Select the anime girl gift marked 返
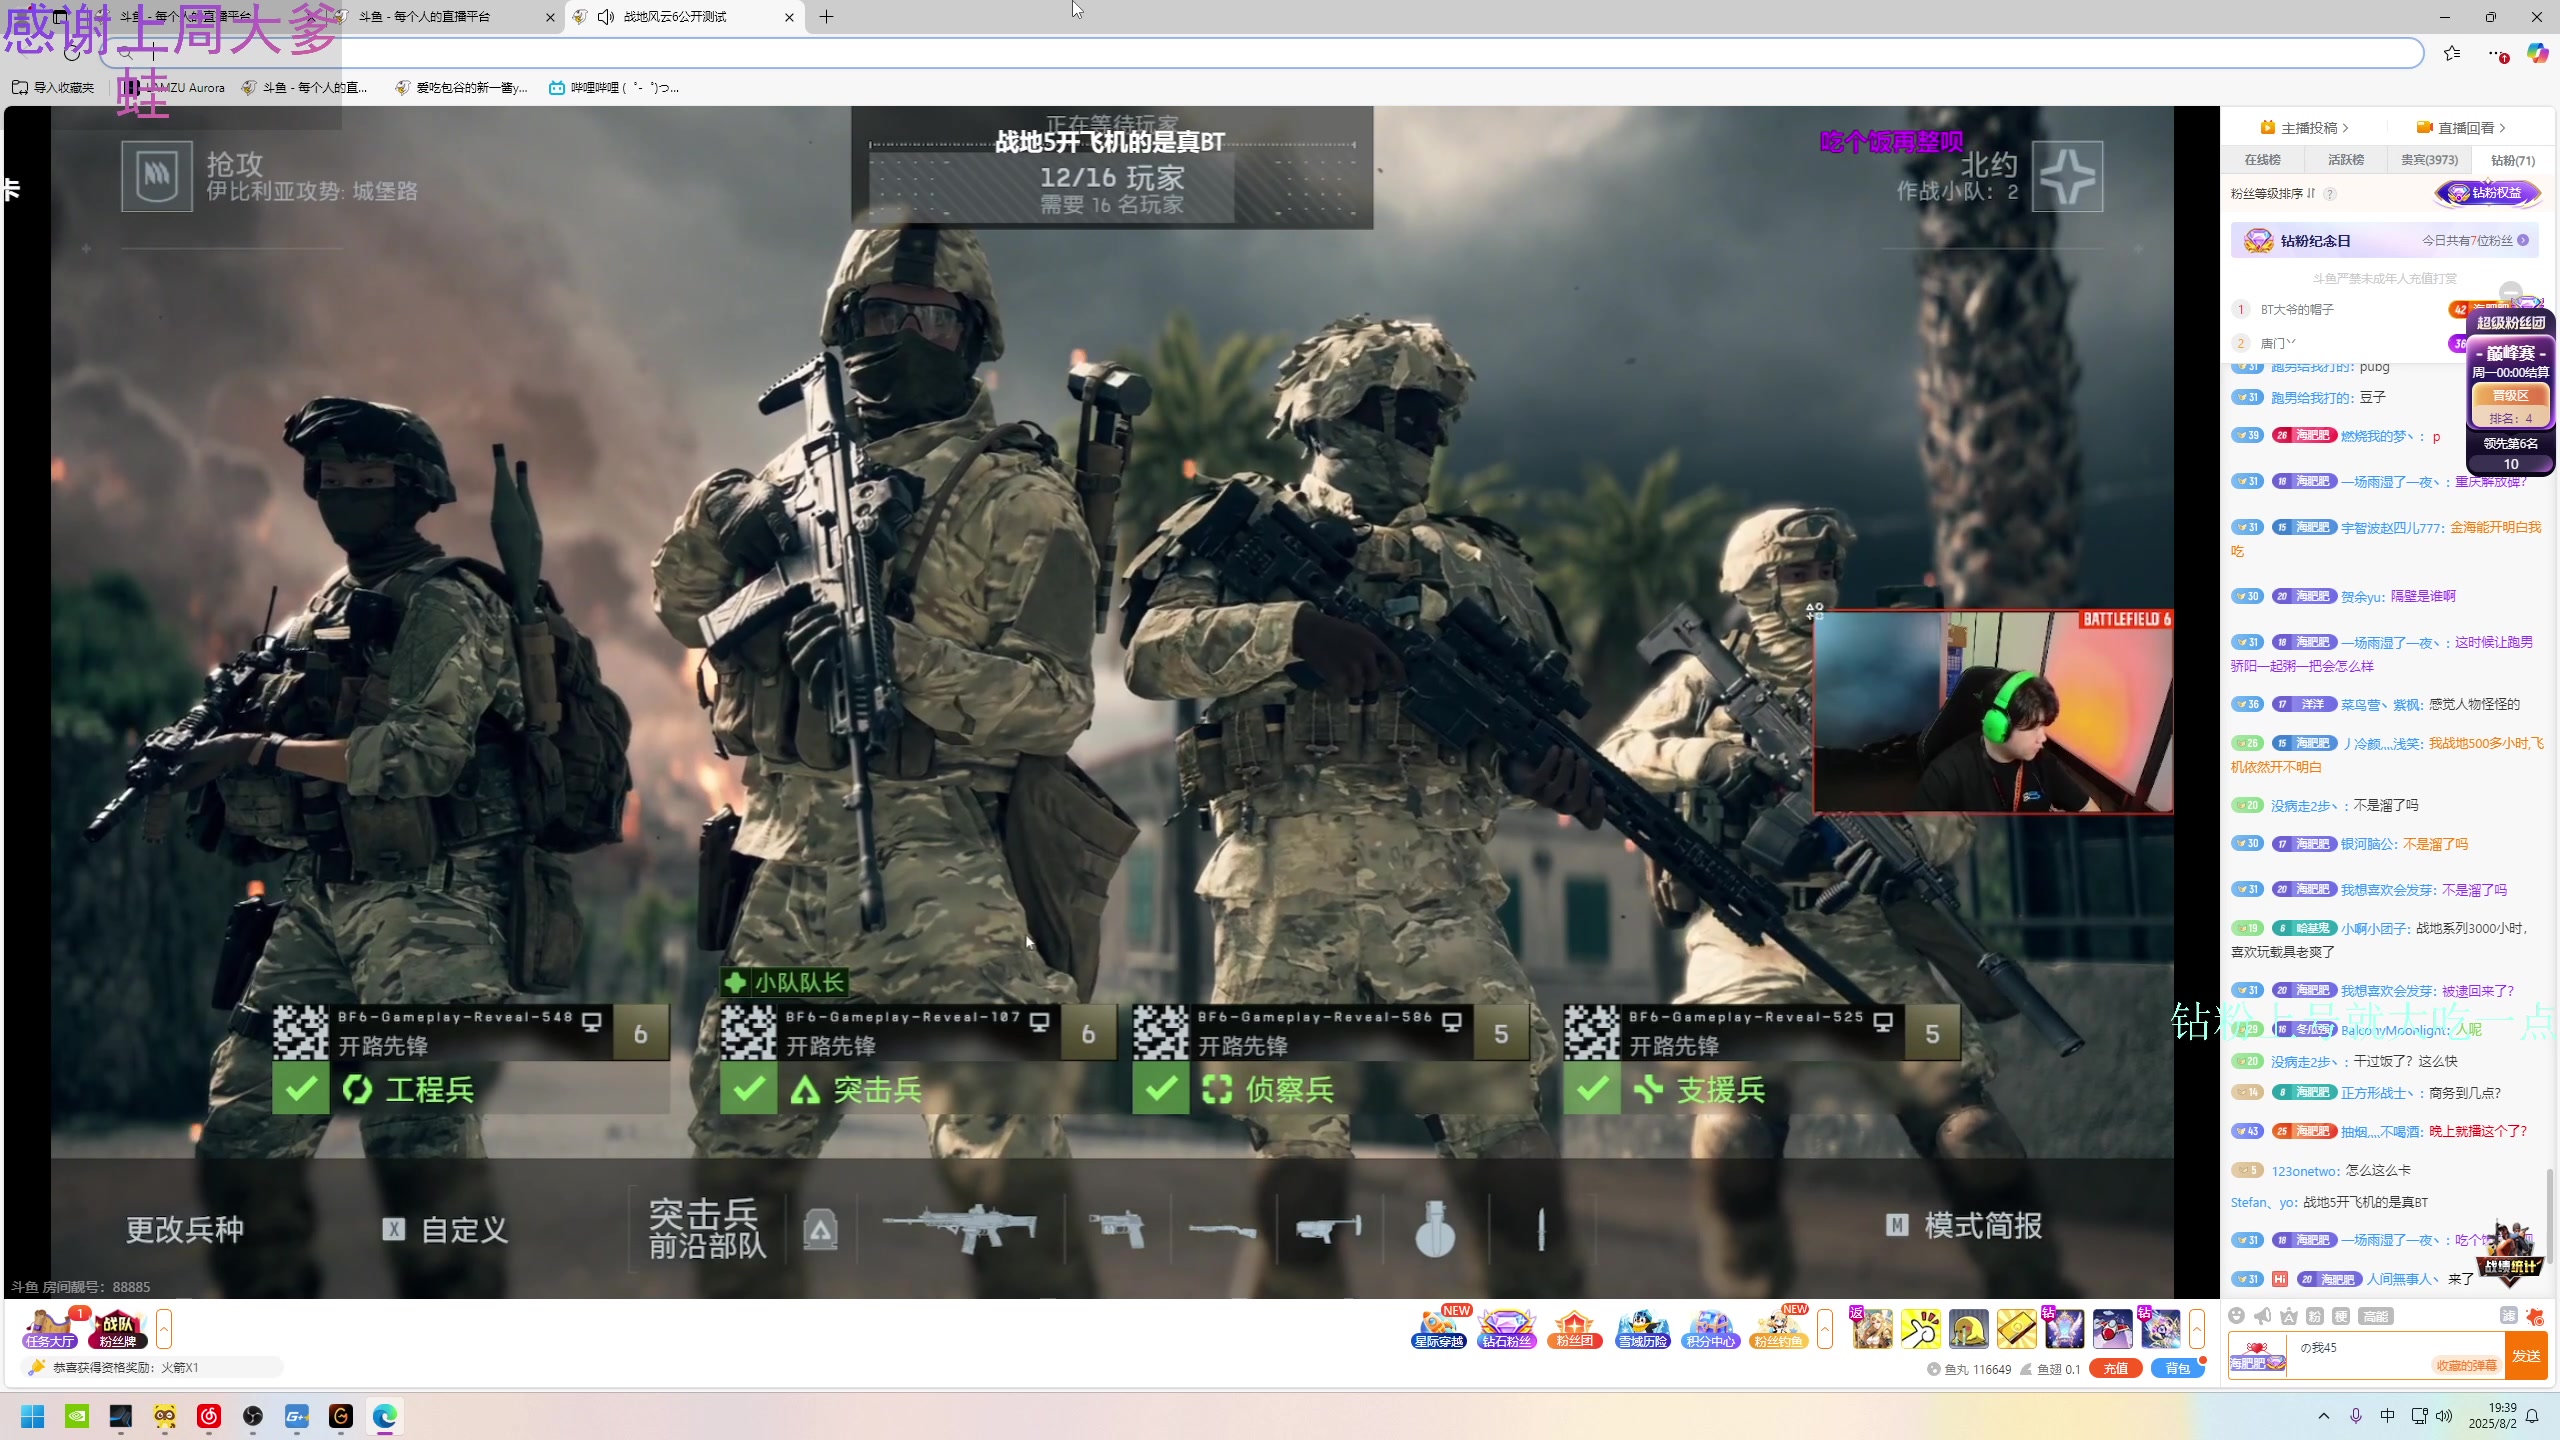This screenshot has width=2560, height=1440. click(1872, 1329)
